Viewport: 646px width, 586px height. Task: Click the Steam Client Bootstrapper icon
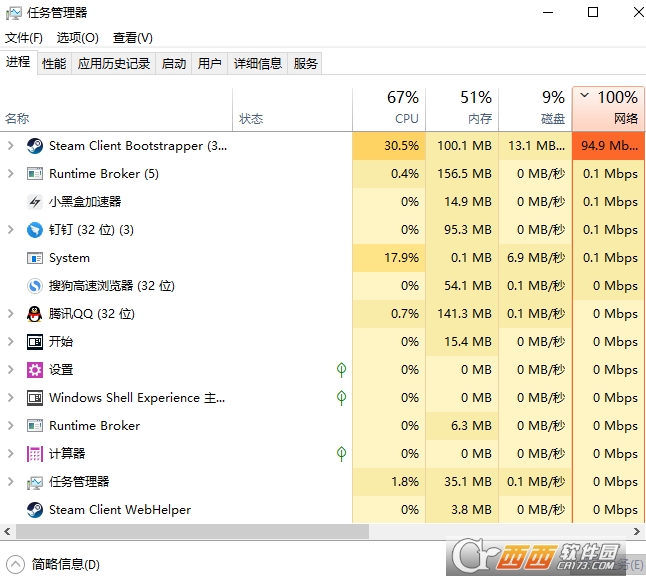click(35, 145)
